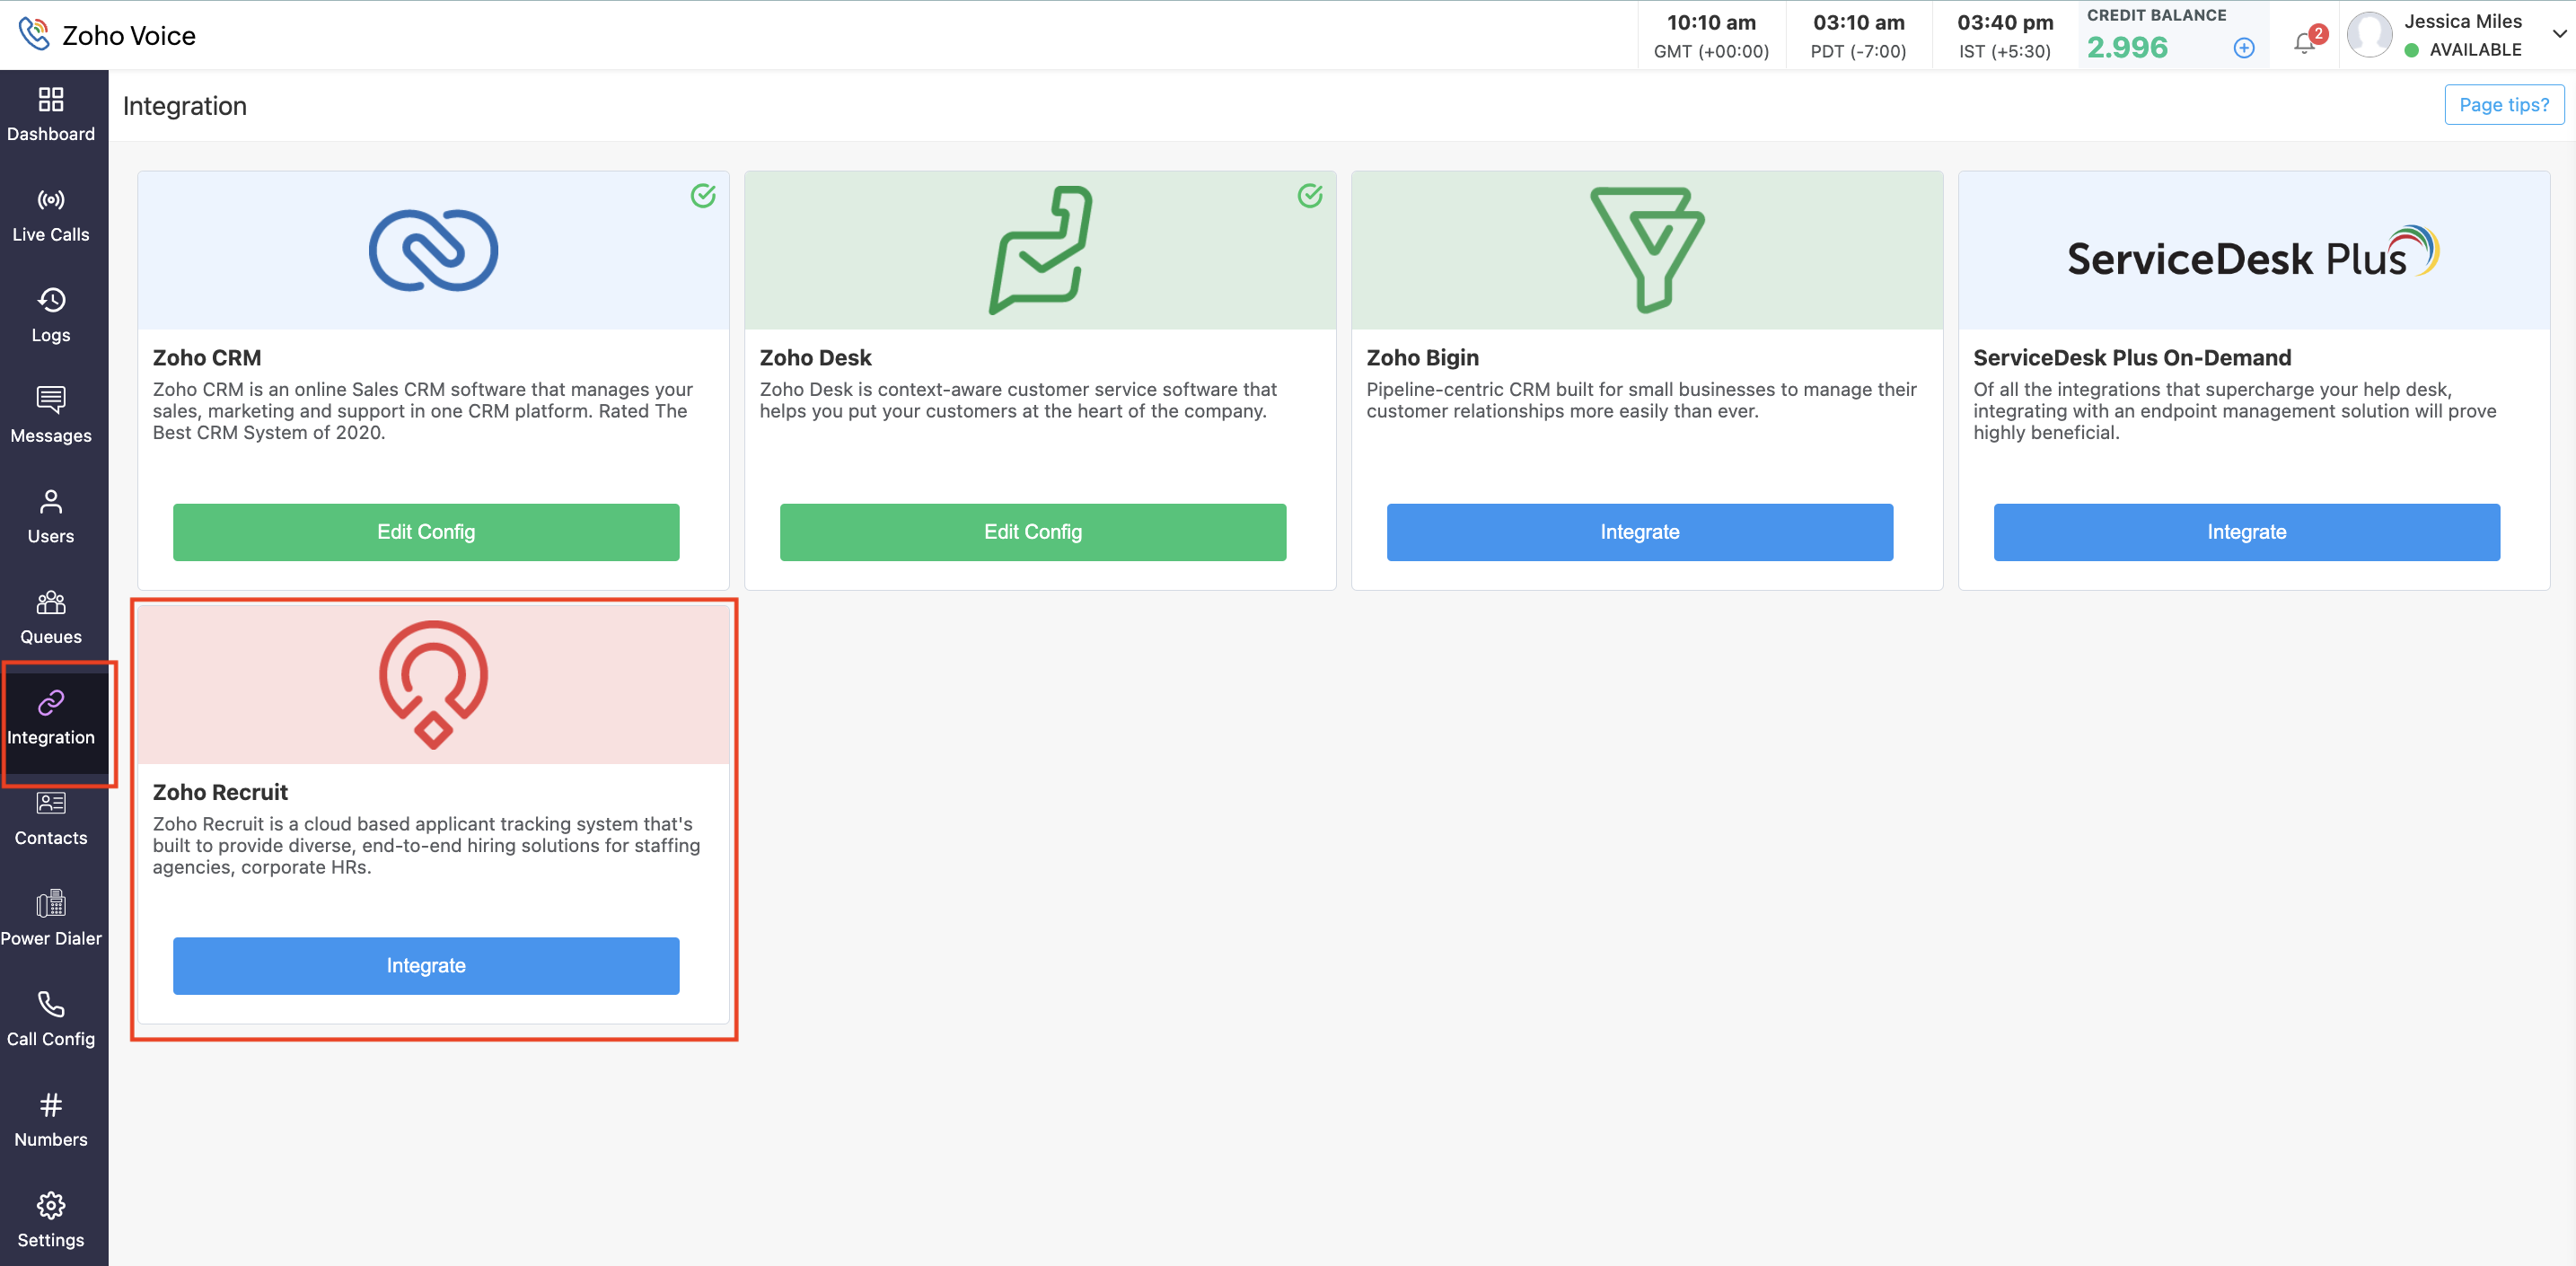Click Edit Config for Zoho CRM

point(426,532)
